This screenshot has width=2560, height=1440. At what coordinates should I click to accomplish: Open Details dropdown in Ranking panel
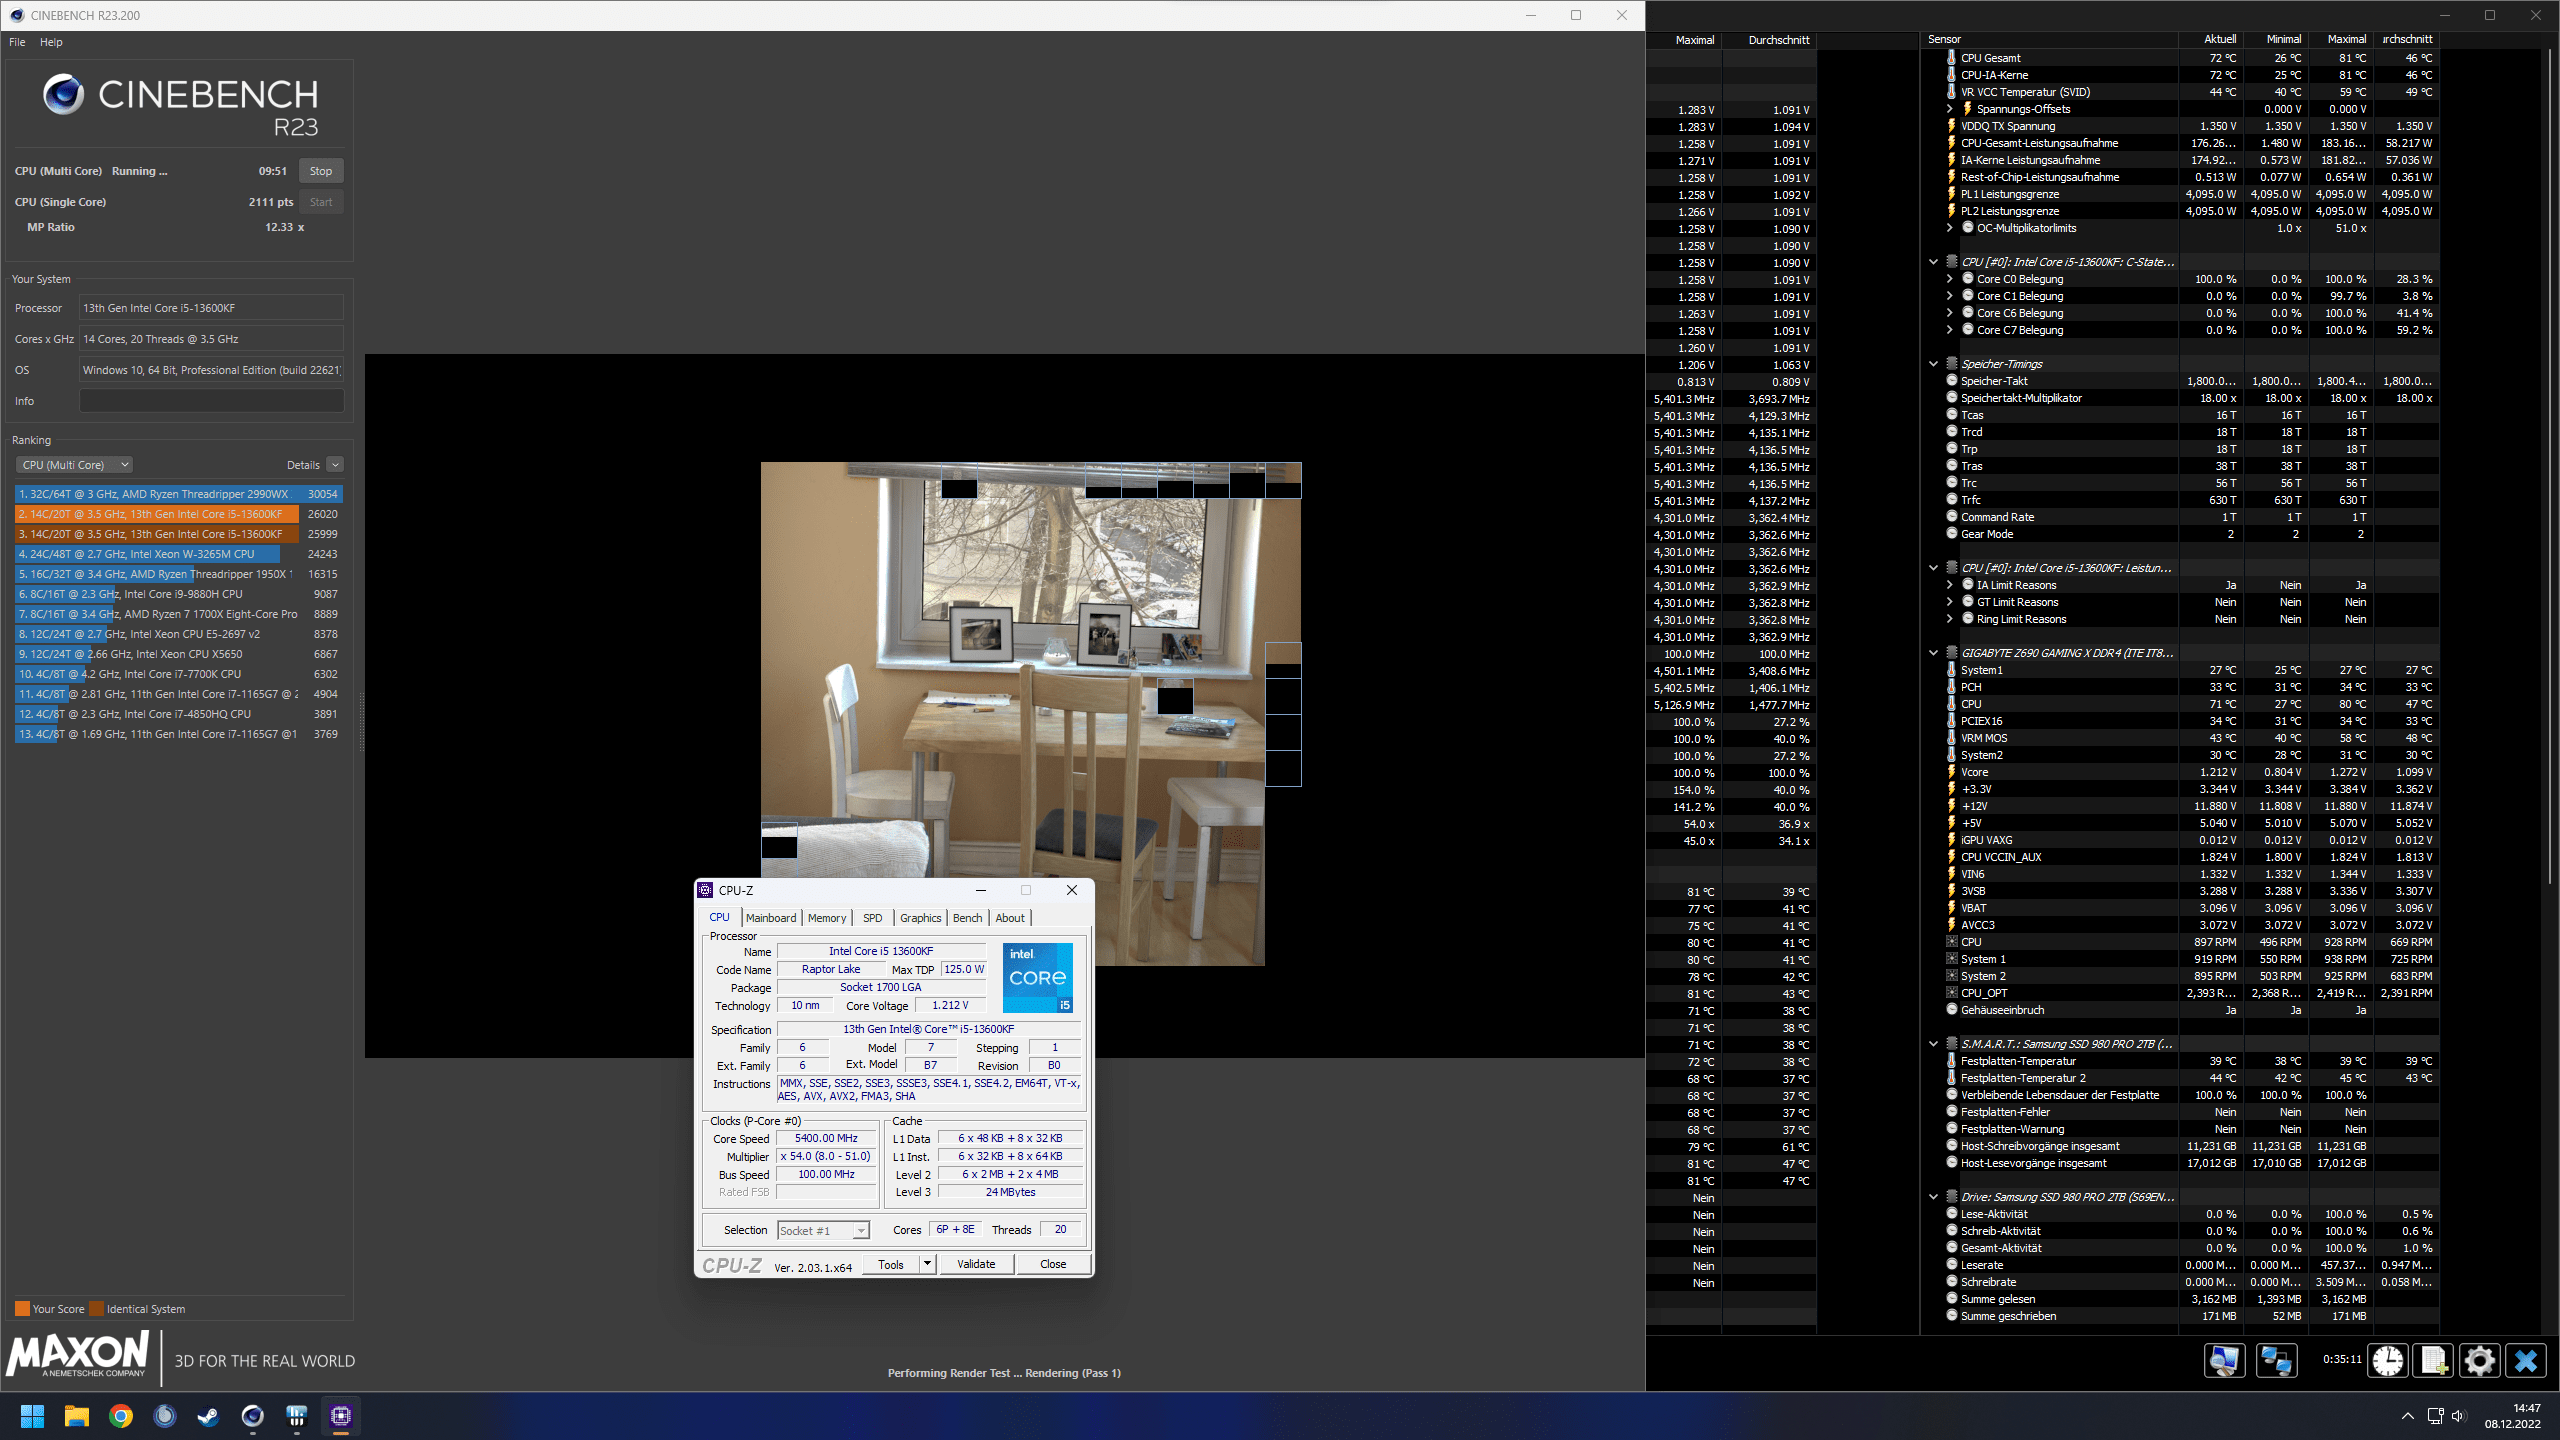tap(335, 465)
